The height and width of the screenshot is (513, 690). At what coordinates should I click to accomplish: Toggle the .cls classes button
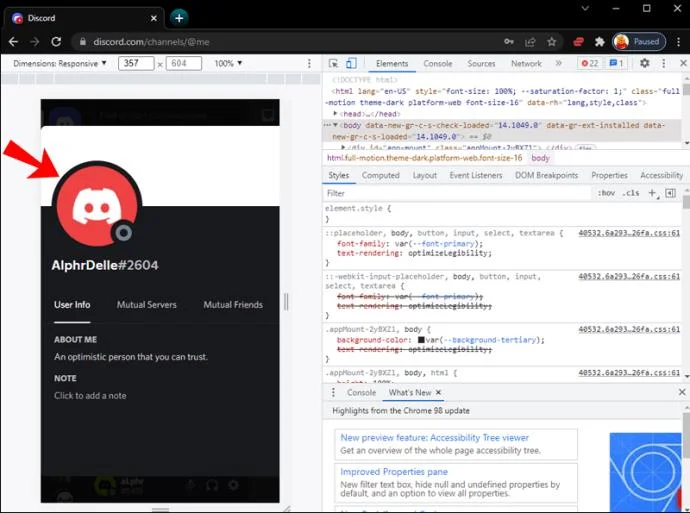[x=631, y=193]
